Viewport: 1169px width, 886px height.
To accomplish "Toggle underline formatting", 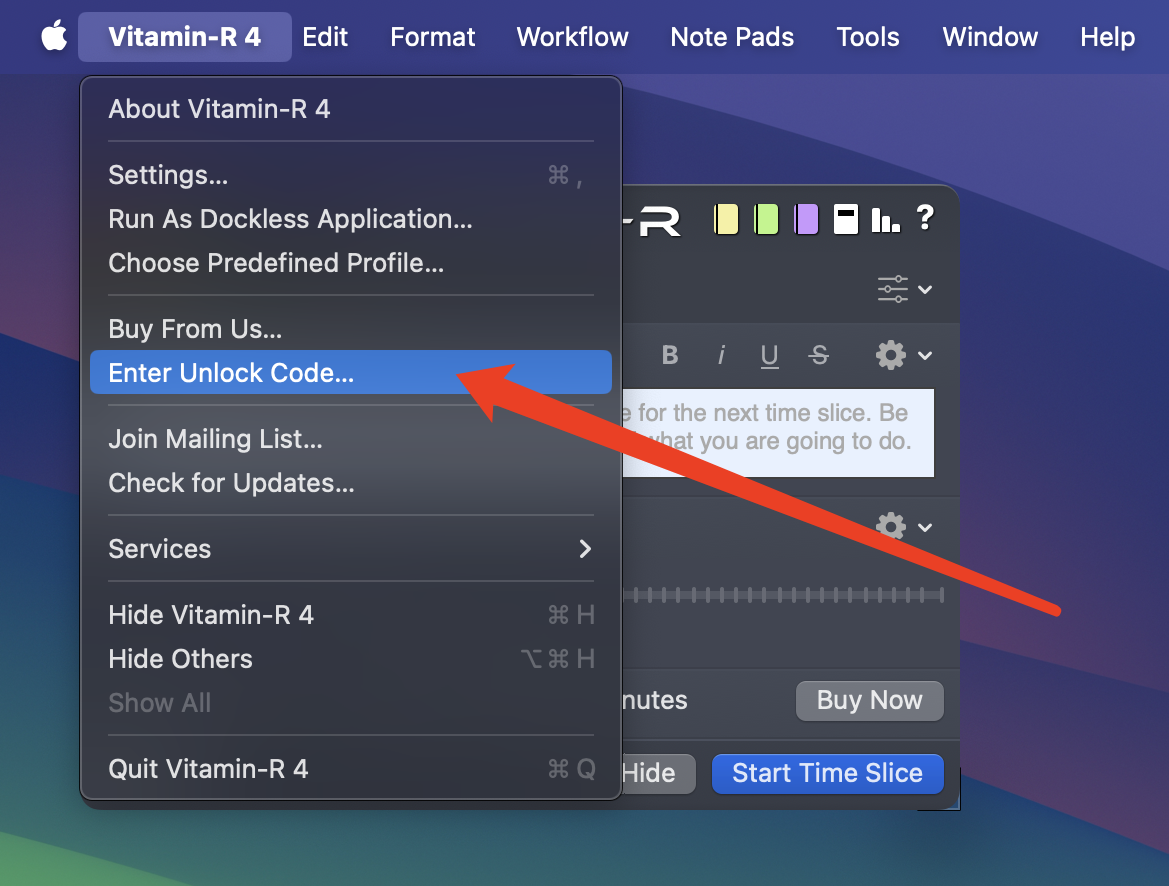I will [769, 356].
